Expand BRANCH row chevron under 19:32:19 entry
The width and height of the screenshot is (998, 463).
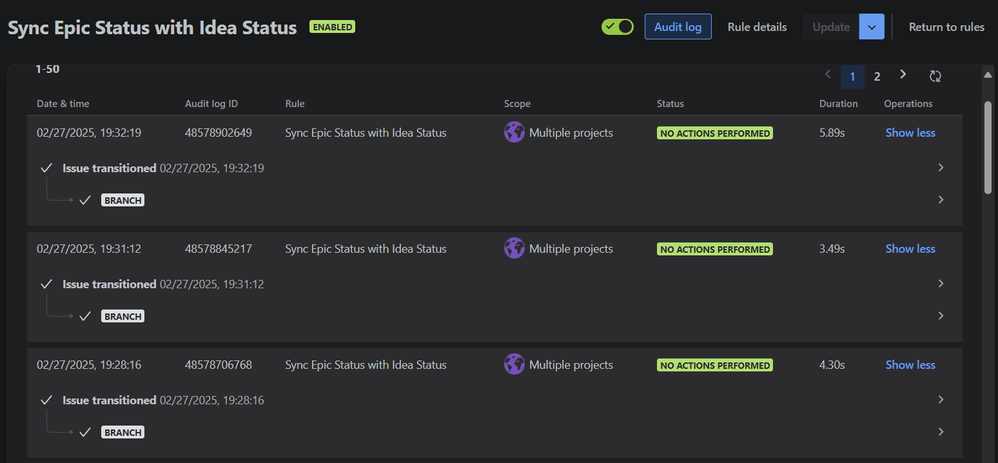(x=941, y=200)
